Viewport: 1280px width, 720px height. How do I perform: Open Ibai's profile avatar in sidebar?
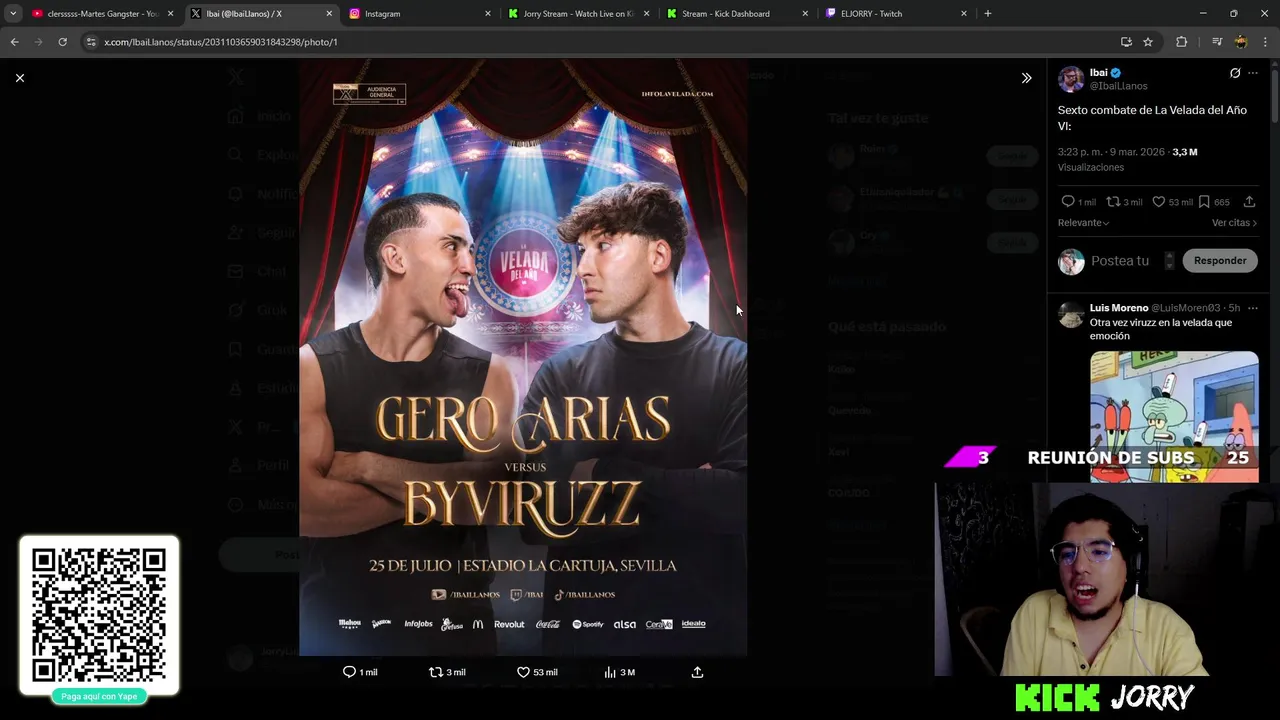(1071, 79)
